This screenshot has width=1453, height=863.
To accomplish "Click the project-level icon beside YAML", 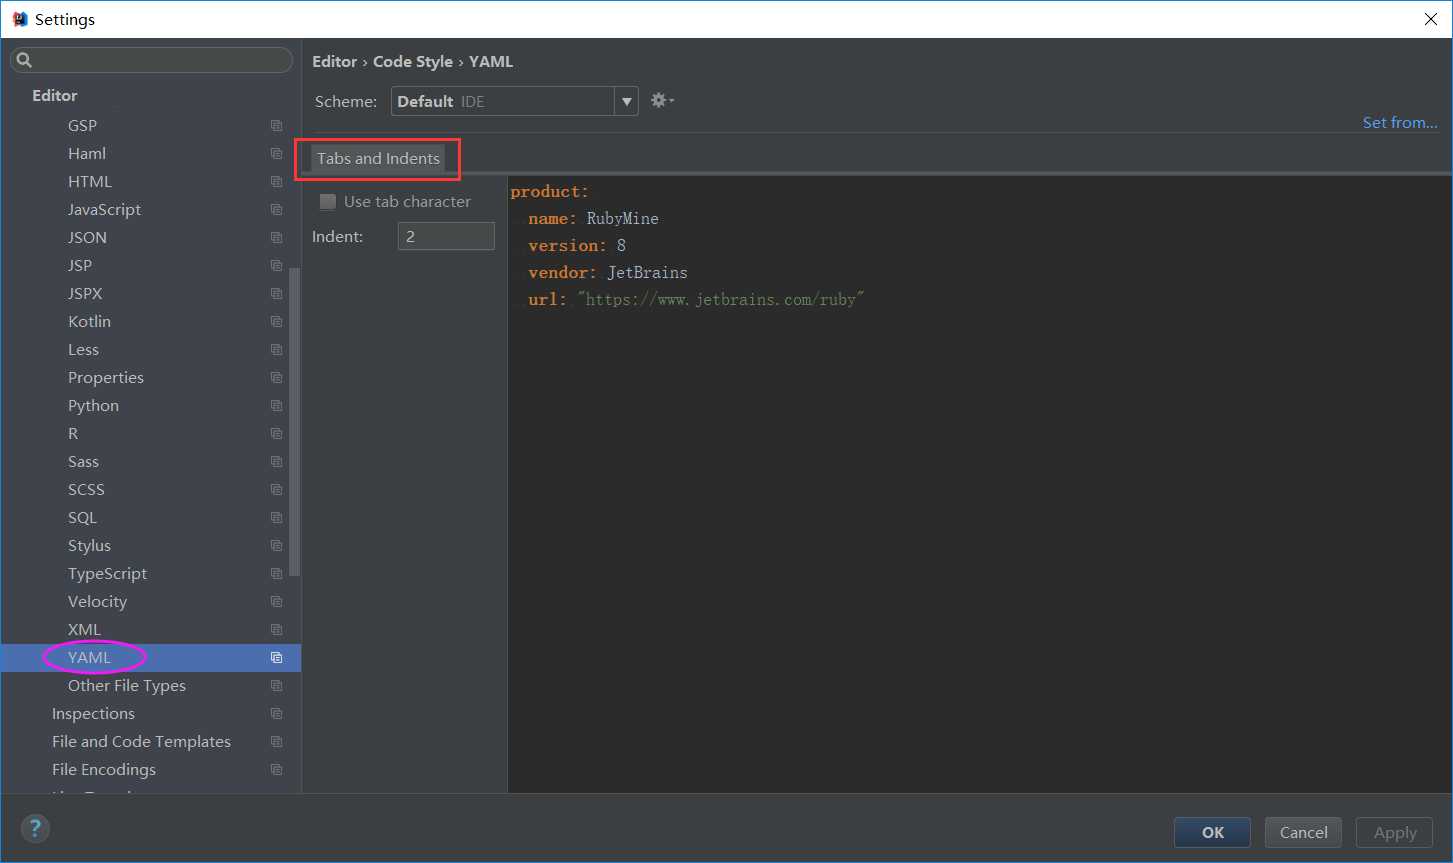I will tap(276, 658).
